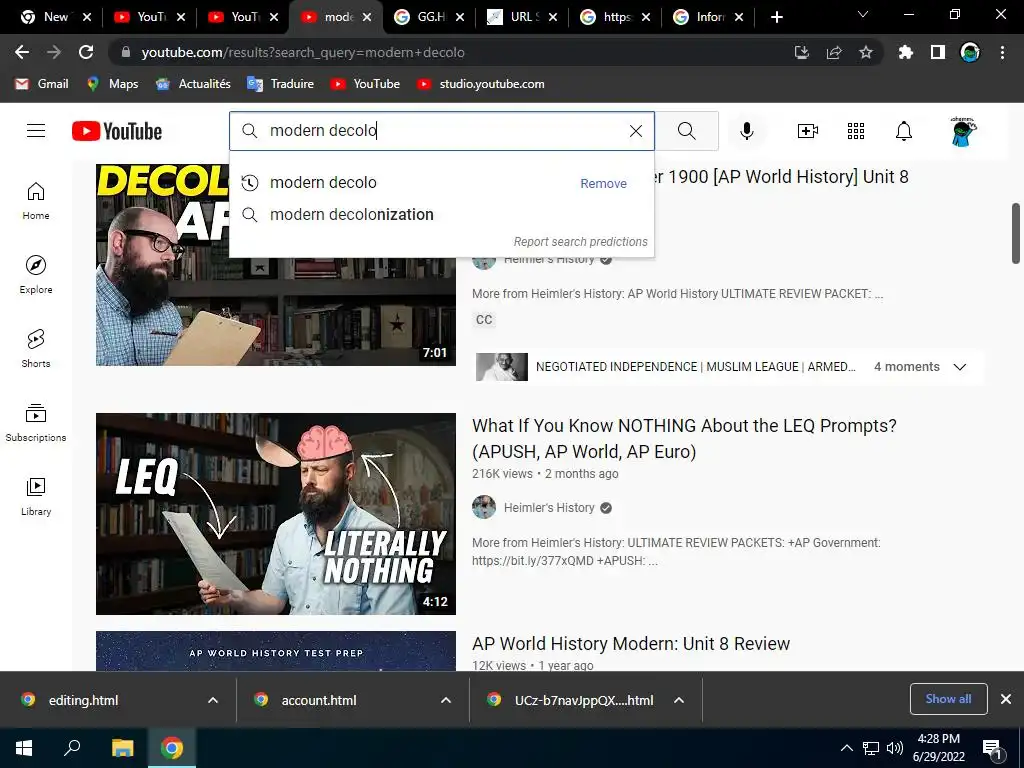The height and width of the screenshot is (768, 1024).
Task: Open the YouTube hamburger guide menu
Action: [x=36, y=131]
